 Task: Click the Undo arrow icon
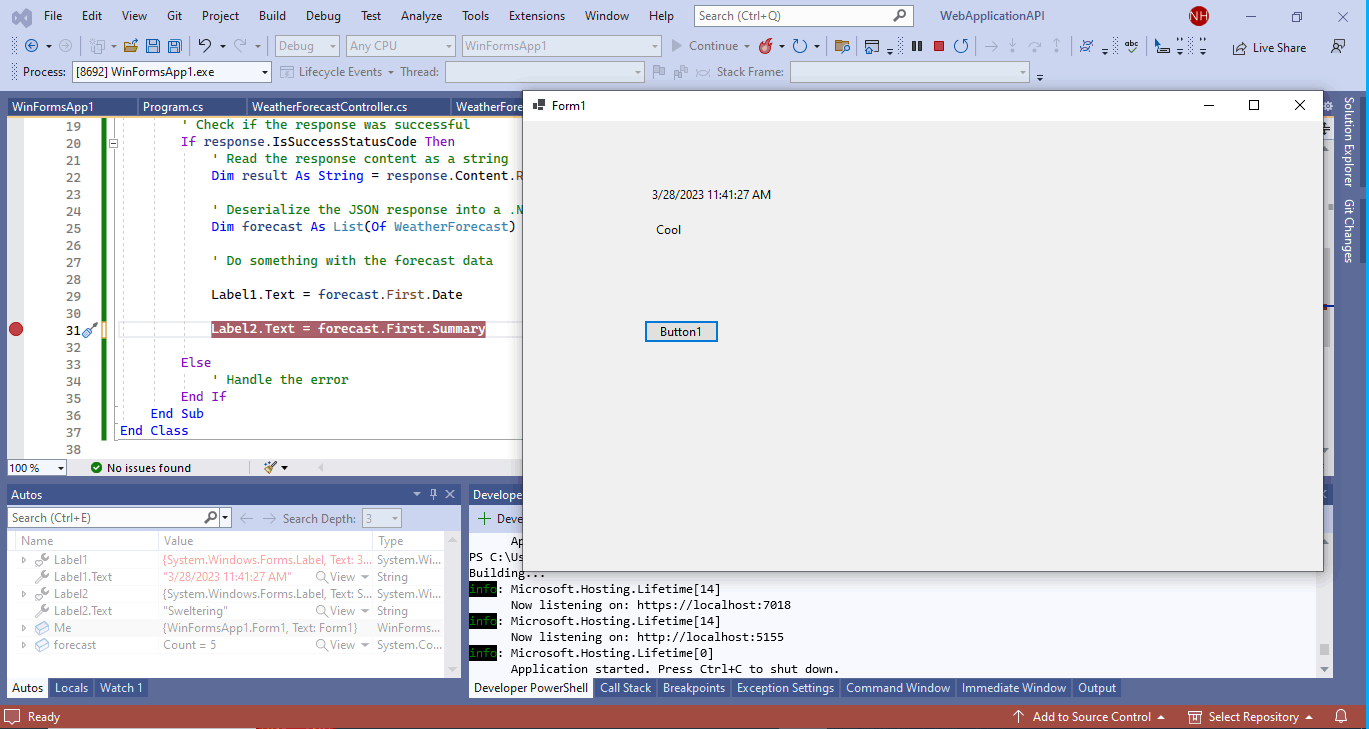tap(204, 46)
